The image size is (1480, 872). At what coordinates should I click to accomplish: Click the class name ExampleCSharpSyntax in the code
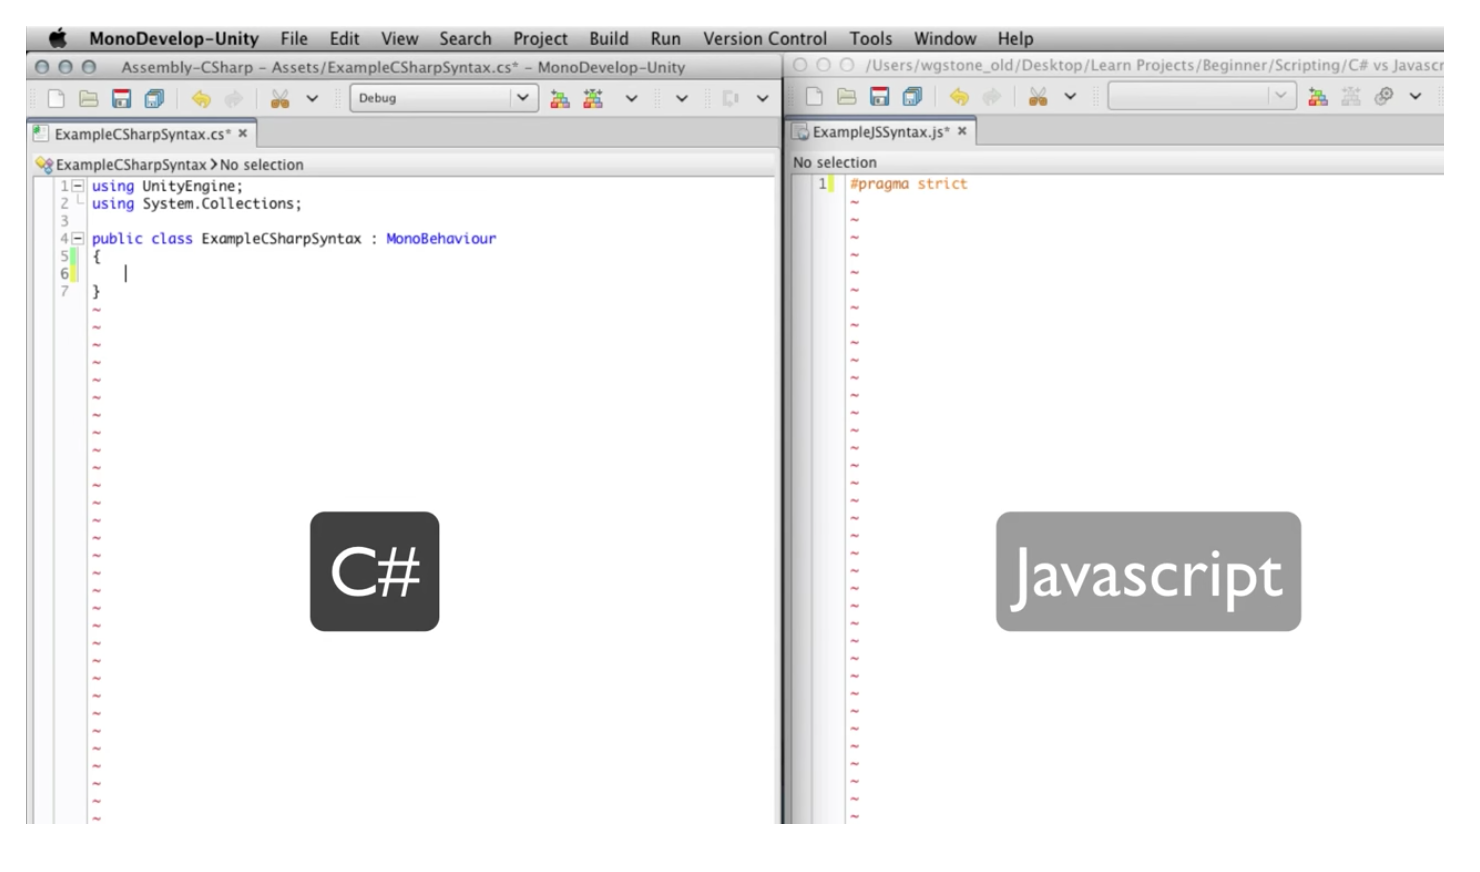tap(281, 239)
